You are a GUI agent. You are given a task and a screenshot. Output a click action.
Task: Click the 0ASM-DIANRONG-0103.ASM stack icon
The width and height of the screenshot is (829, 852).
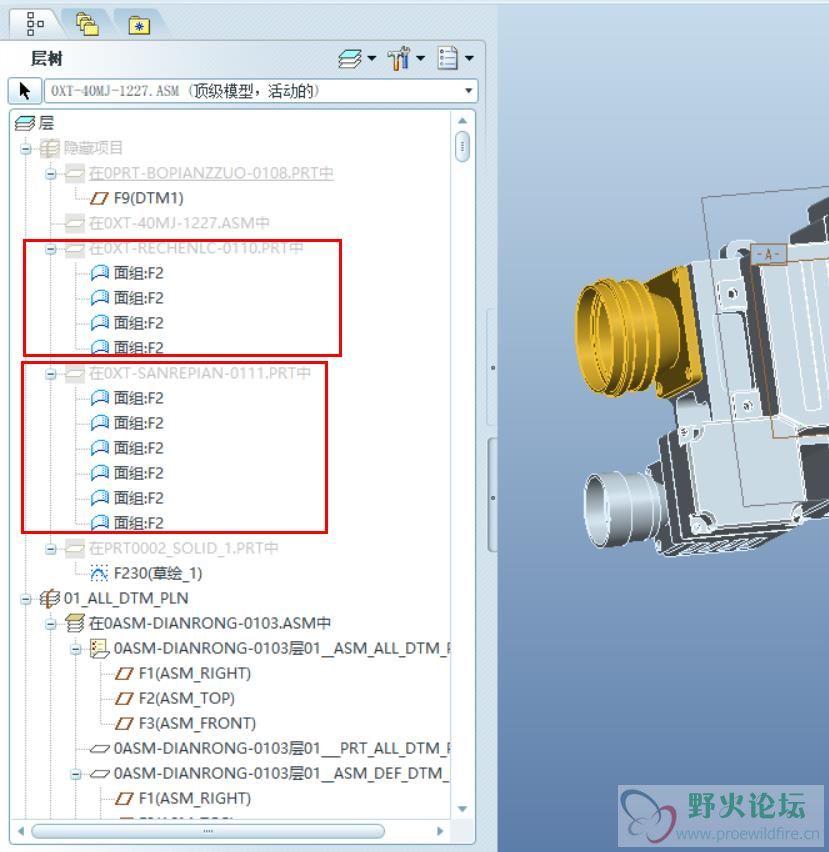point(75,623)
